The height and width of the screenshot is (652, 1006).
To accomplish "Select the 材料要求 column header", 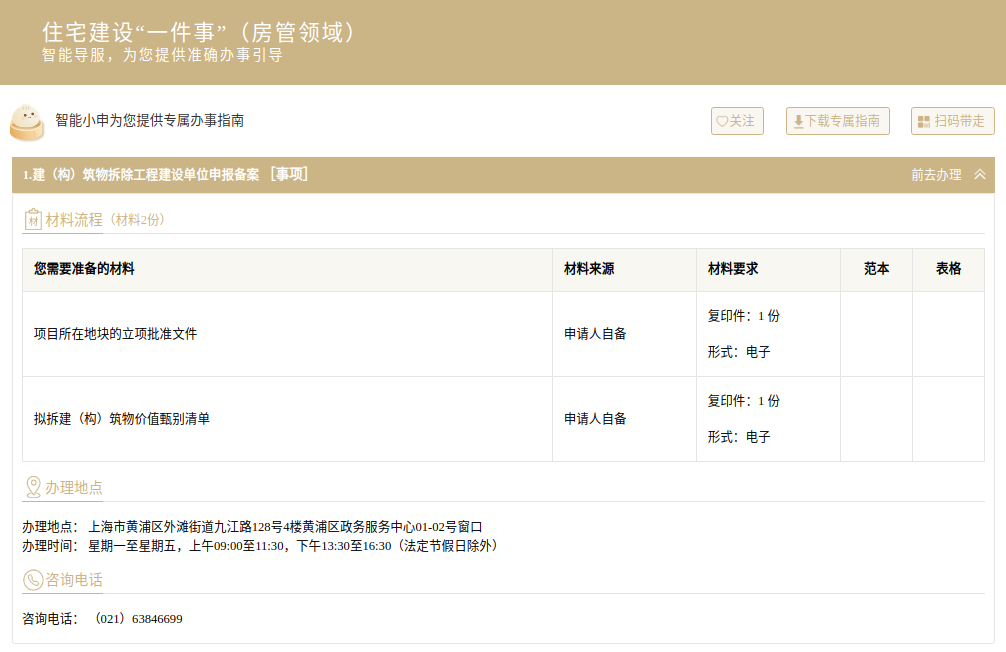I will click(x=733, y=269).
